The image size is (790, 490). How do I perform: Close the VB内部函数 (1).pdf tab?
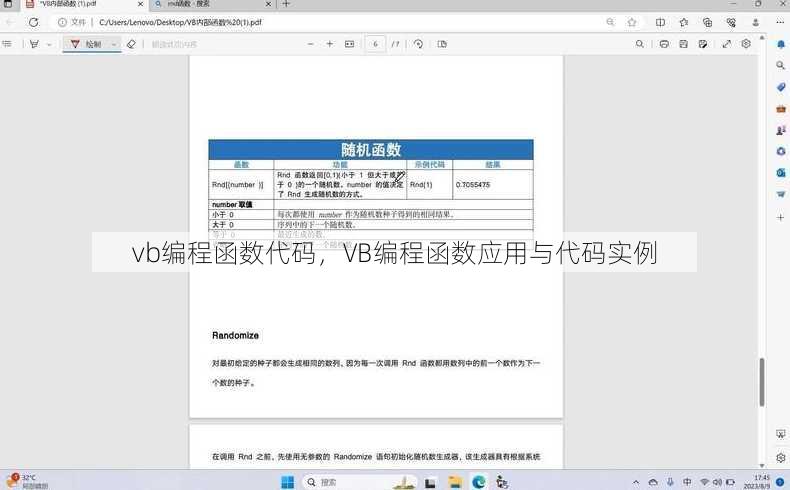coord(140,4)
